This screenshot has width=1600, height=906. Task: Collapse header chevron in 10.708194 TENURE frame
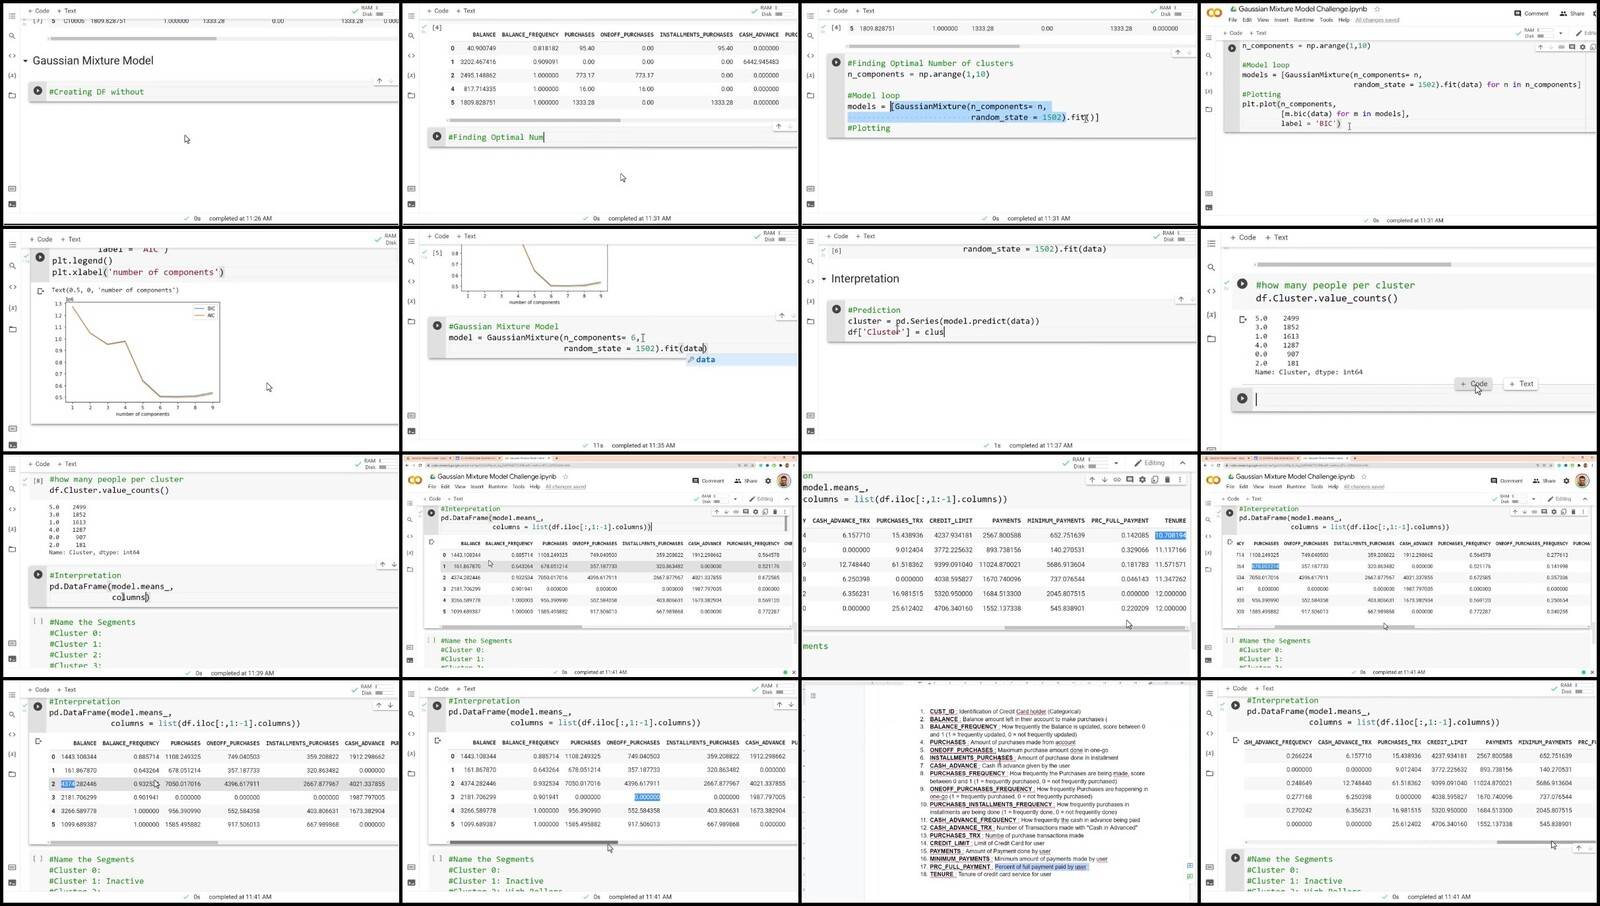pos(1183,463)
